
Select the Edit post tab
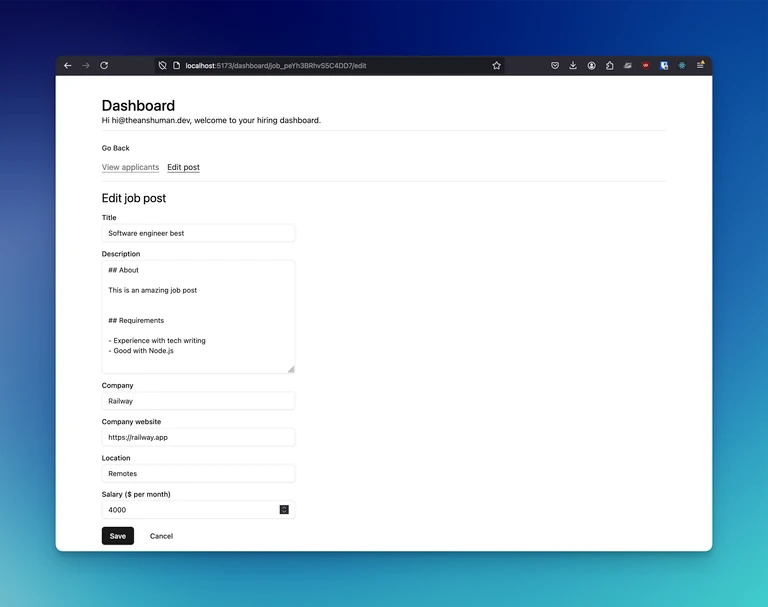(184, 167)
